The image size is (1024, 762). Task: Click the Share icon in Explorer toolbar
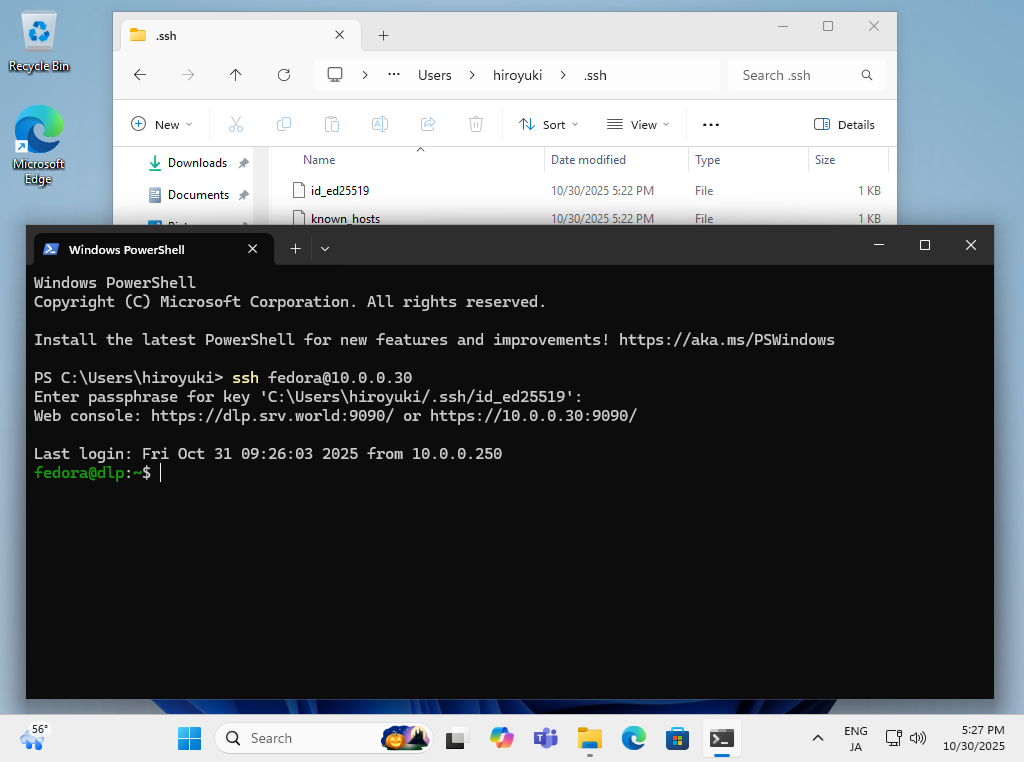coord(428,125)
